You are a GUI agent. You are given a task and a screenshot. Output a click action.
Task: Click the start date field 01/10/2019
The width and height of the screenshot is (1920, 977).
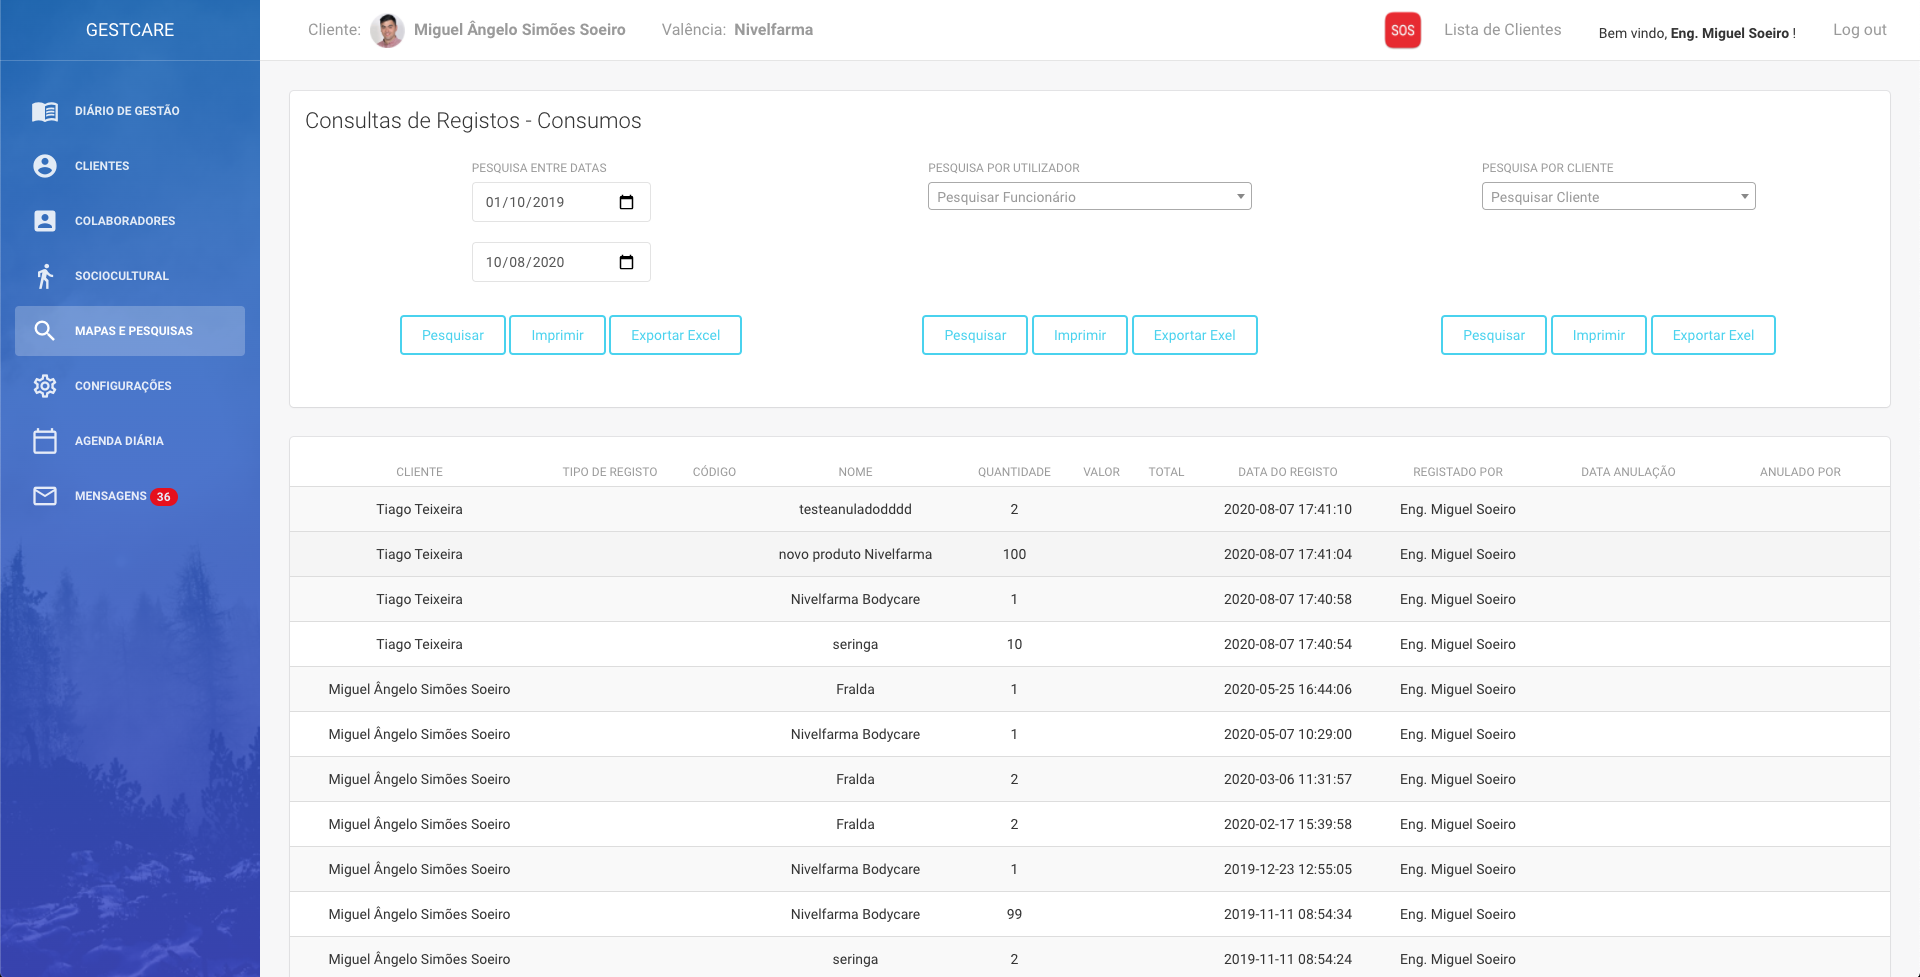click(x=561, y=202)
